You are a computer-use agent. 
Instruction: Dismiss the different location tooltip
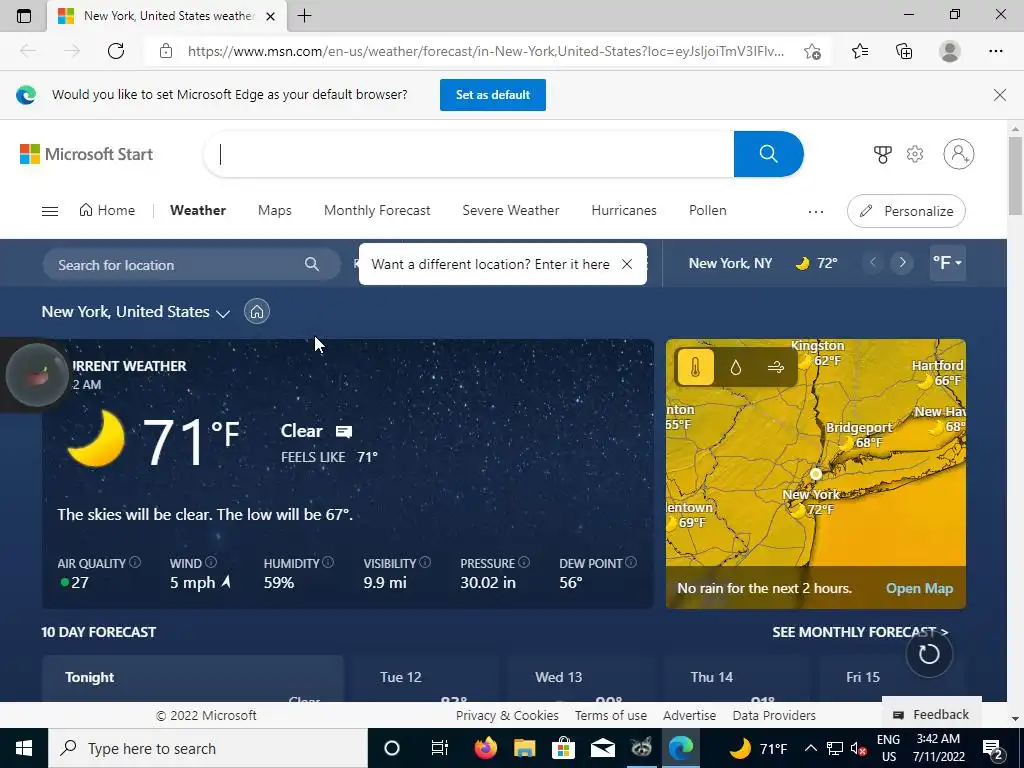(627, 264)
